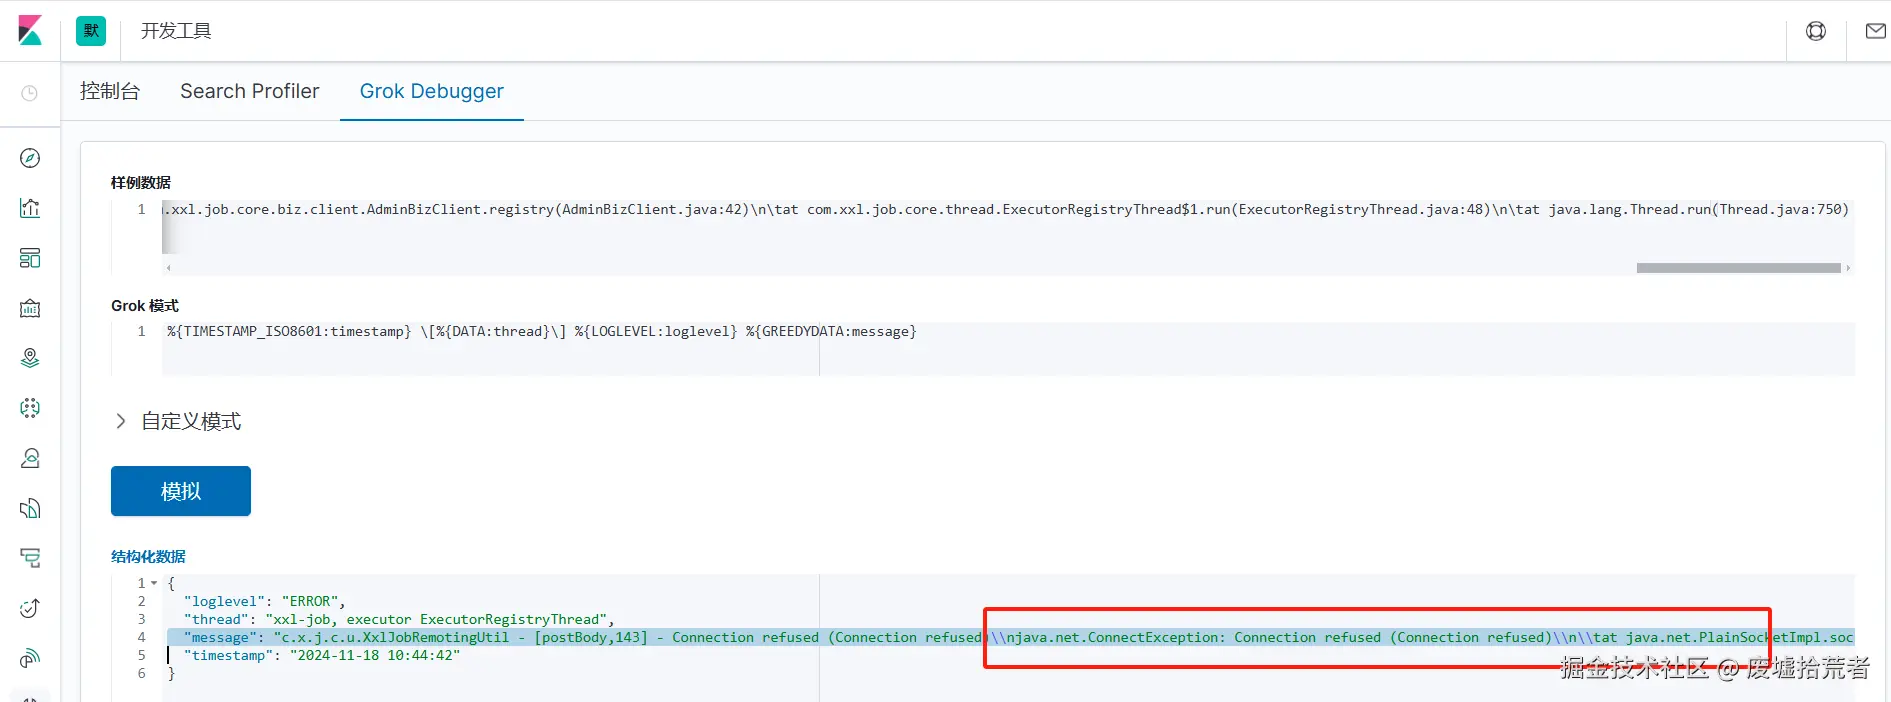Screen dimensions: 1891x702
Task: Open the green space selector avatar
Action: (x=91, y=31)
